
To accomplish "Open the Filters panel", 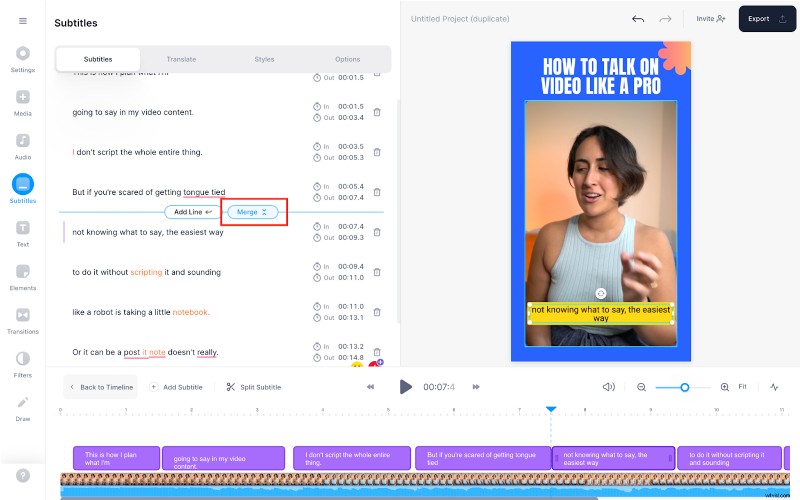I will tap(23, 364).
